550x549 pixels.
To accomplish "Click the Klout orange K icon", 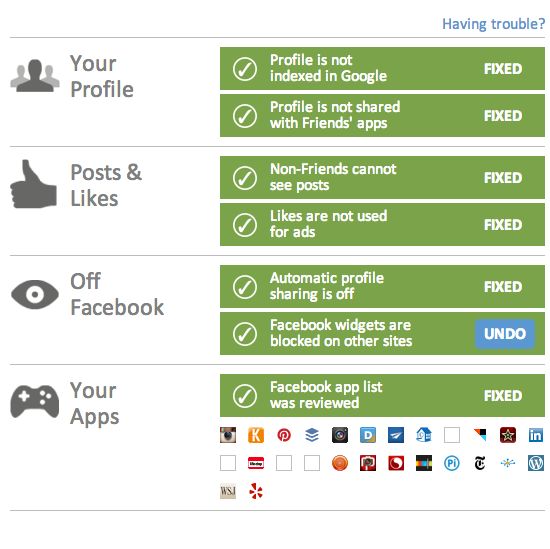I will (x=256, y=435).
